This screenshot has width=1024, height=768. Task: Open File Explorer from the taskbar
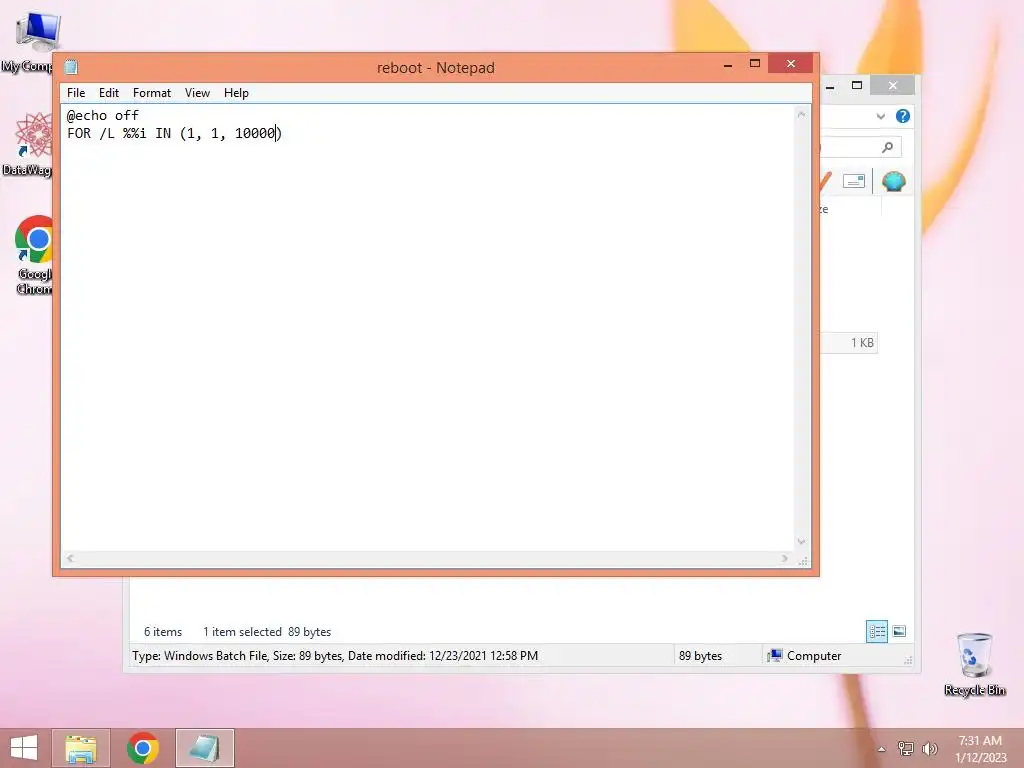point(81,748)
